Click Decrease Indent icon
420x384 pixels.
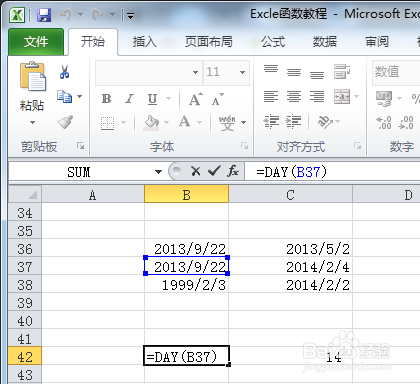pyautogui.click(x=271, y=122)
